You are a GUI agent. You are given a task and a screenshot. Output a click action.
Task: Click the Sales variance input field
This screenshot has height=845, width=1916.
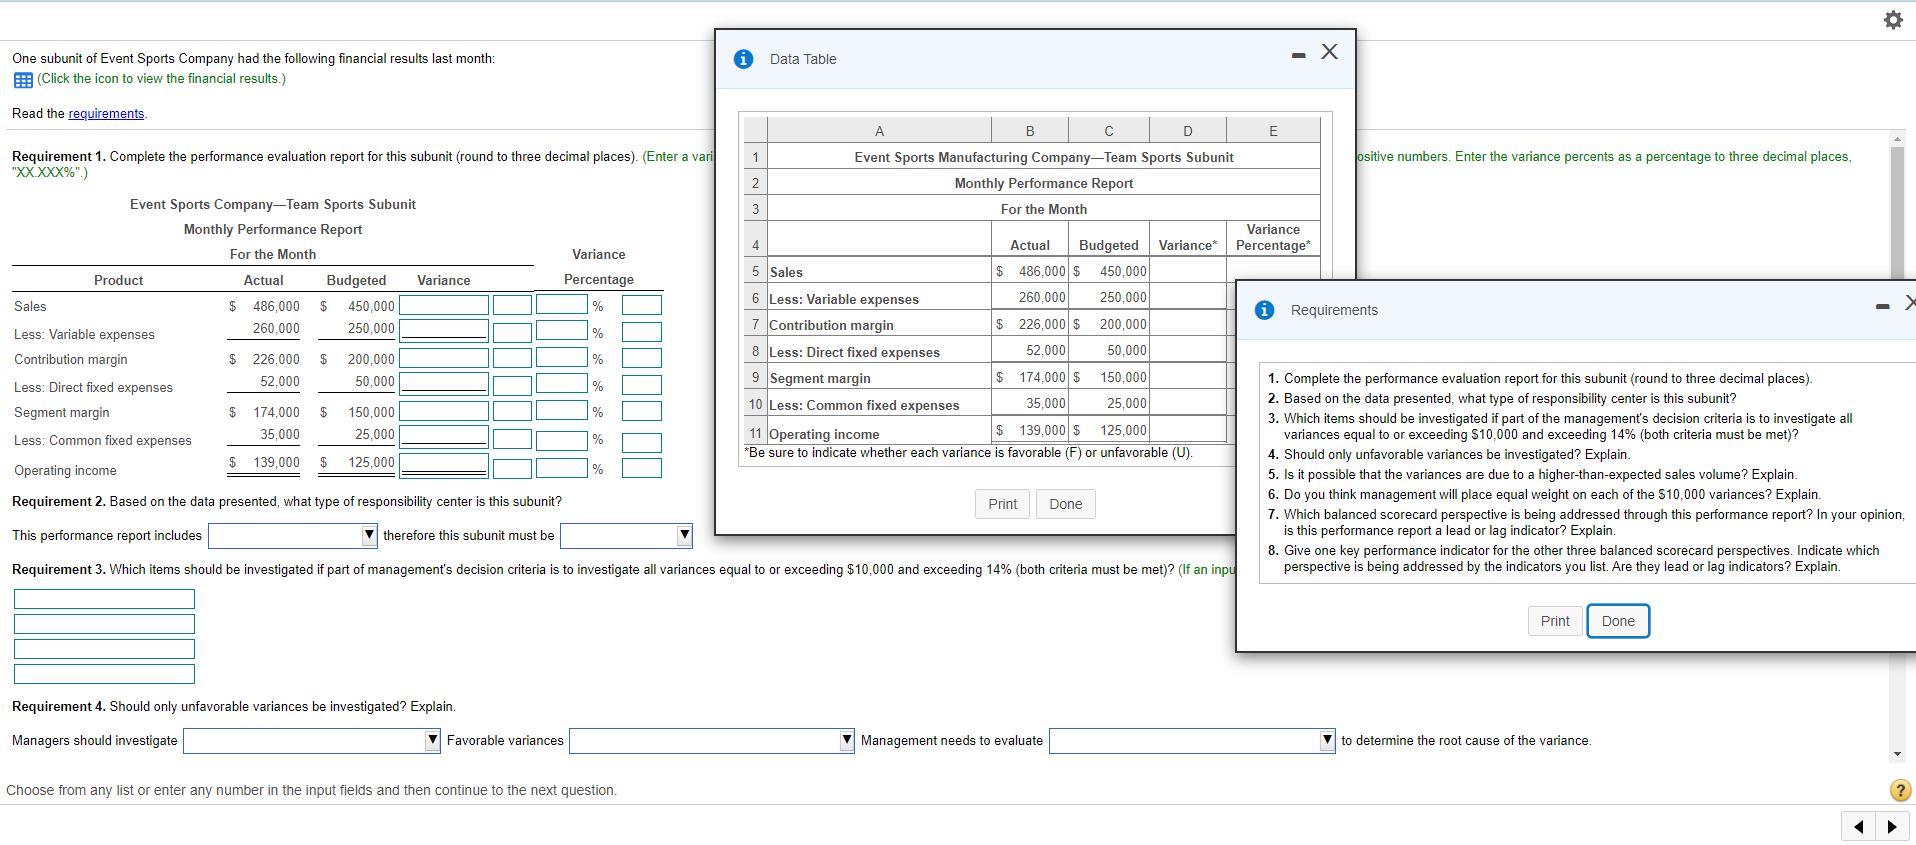(444, 305)
